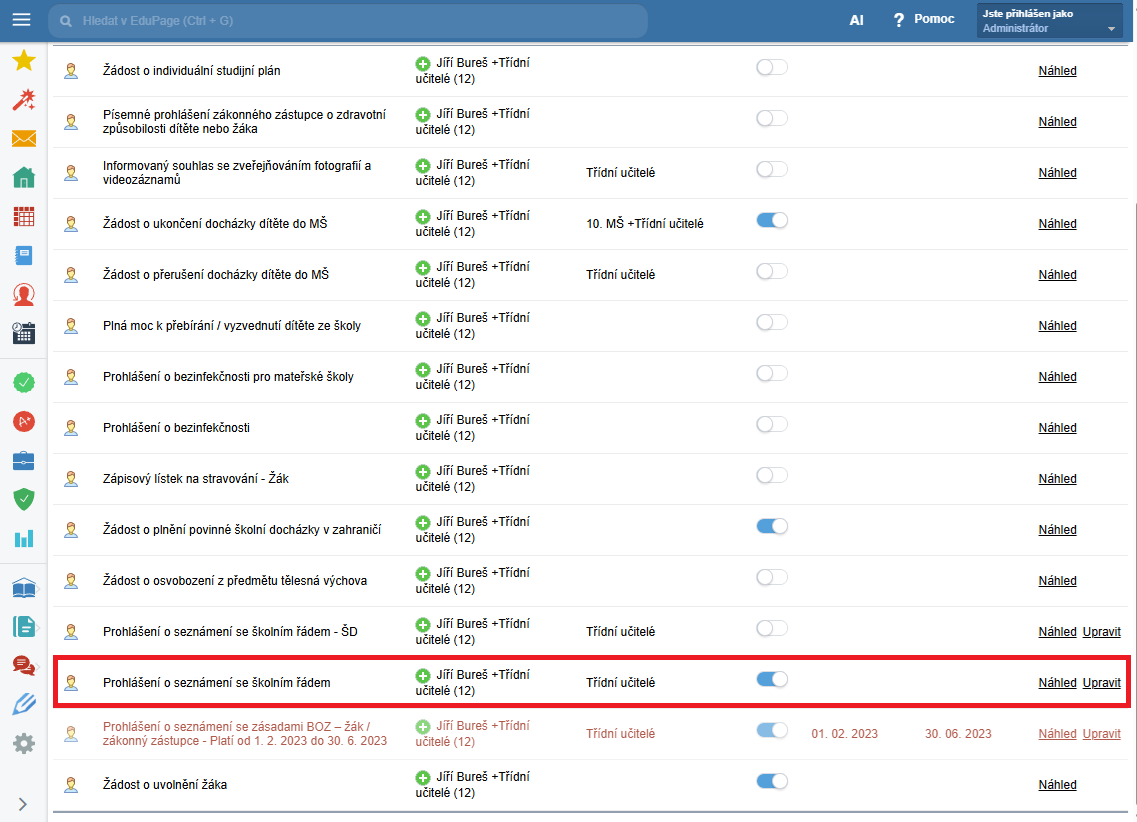Disable toggle for Žádost o ukončení docházky
The image size is (1137, 822).
771,220
